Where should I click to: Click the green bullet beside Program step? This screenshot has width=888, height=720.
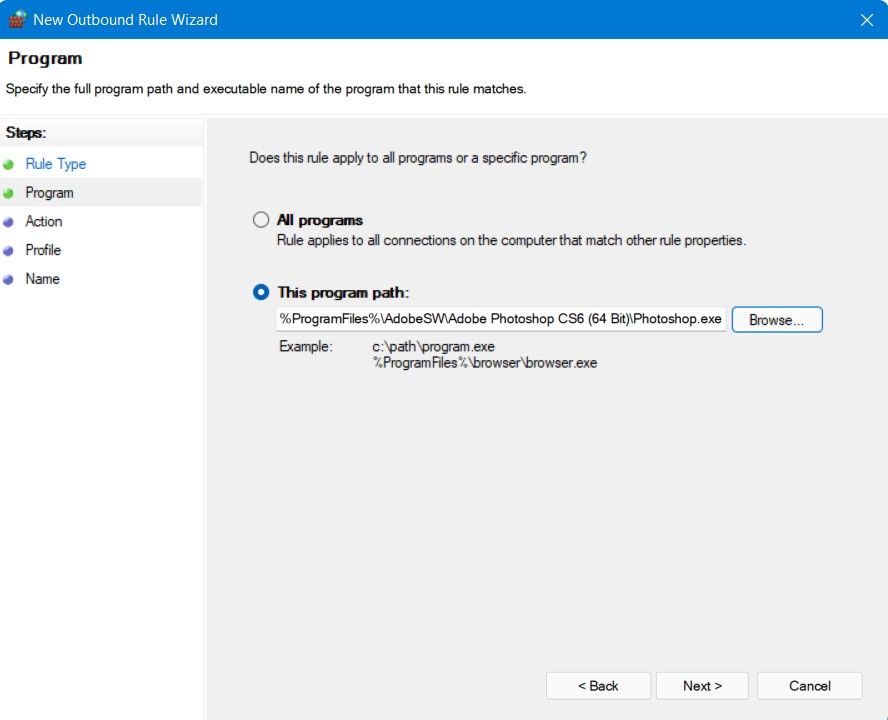pos(9,193)
